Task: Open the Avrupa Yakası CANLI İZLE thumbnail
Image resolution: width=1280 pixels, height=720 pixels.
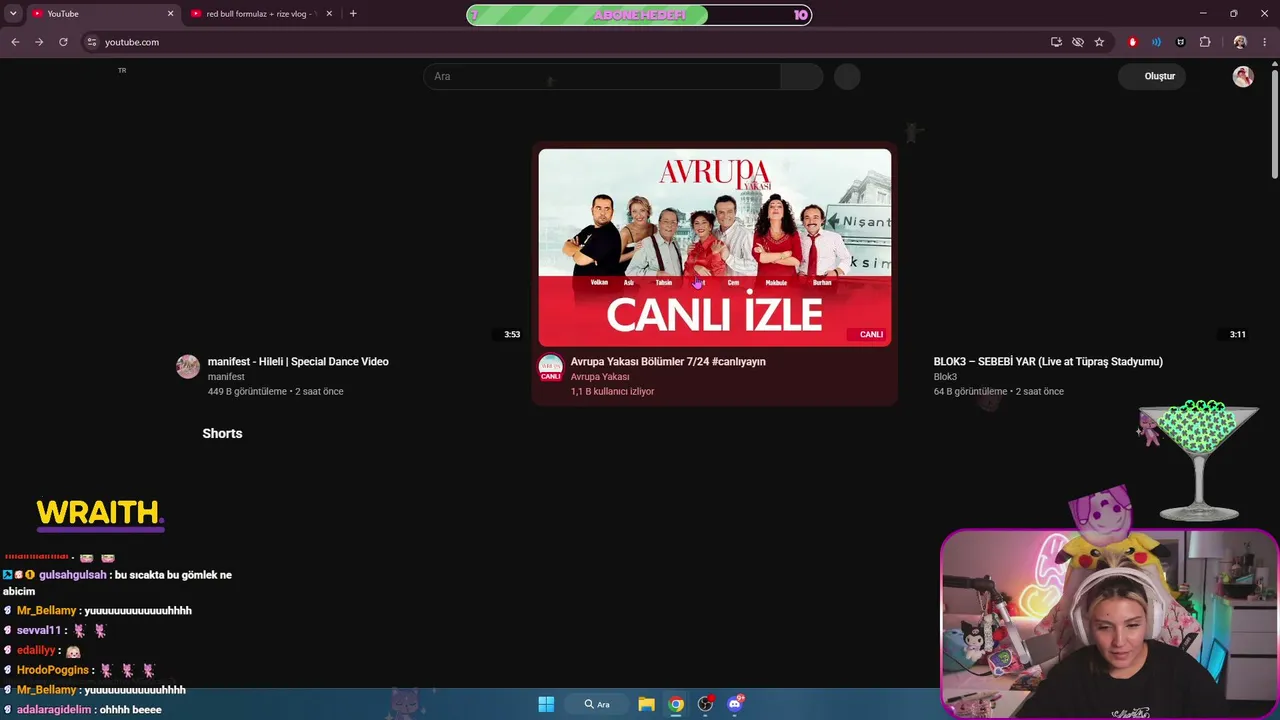Action: (x=715, y=247)
